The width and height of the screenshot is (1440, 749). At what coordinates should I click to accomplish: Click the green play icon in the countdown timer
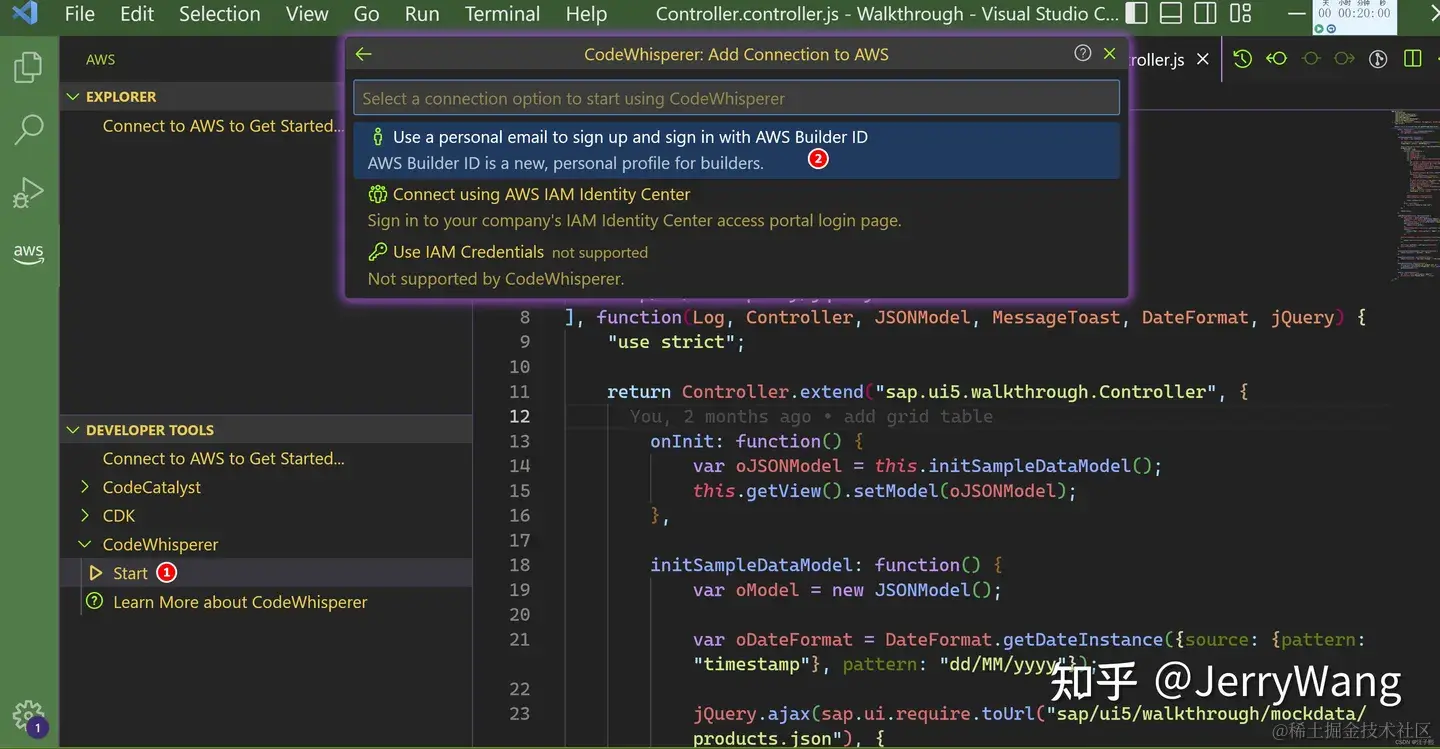(1318, 29)
